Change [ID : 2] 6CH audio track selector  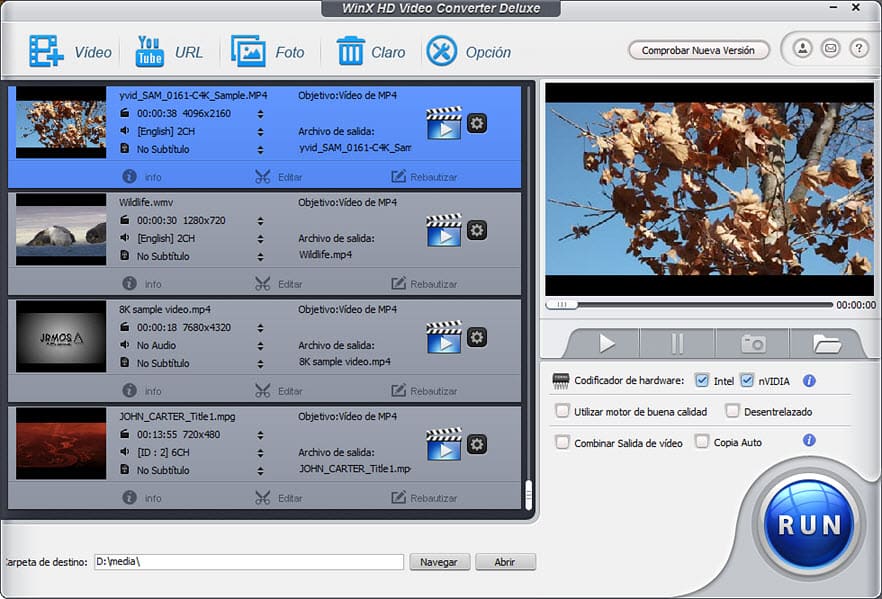point(260,453)
